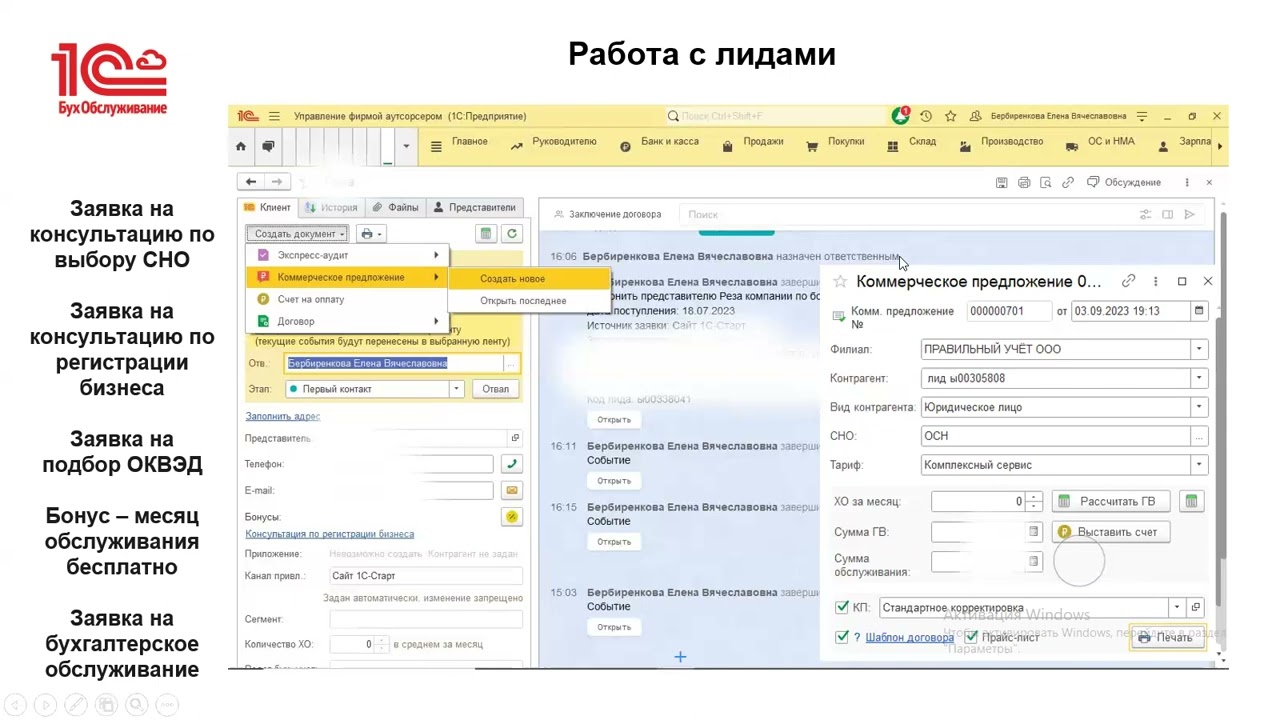Toggle the Шаблон договора checkbox
The image size is (1280, 720).
pos(841,637)
